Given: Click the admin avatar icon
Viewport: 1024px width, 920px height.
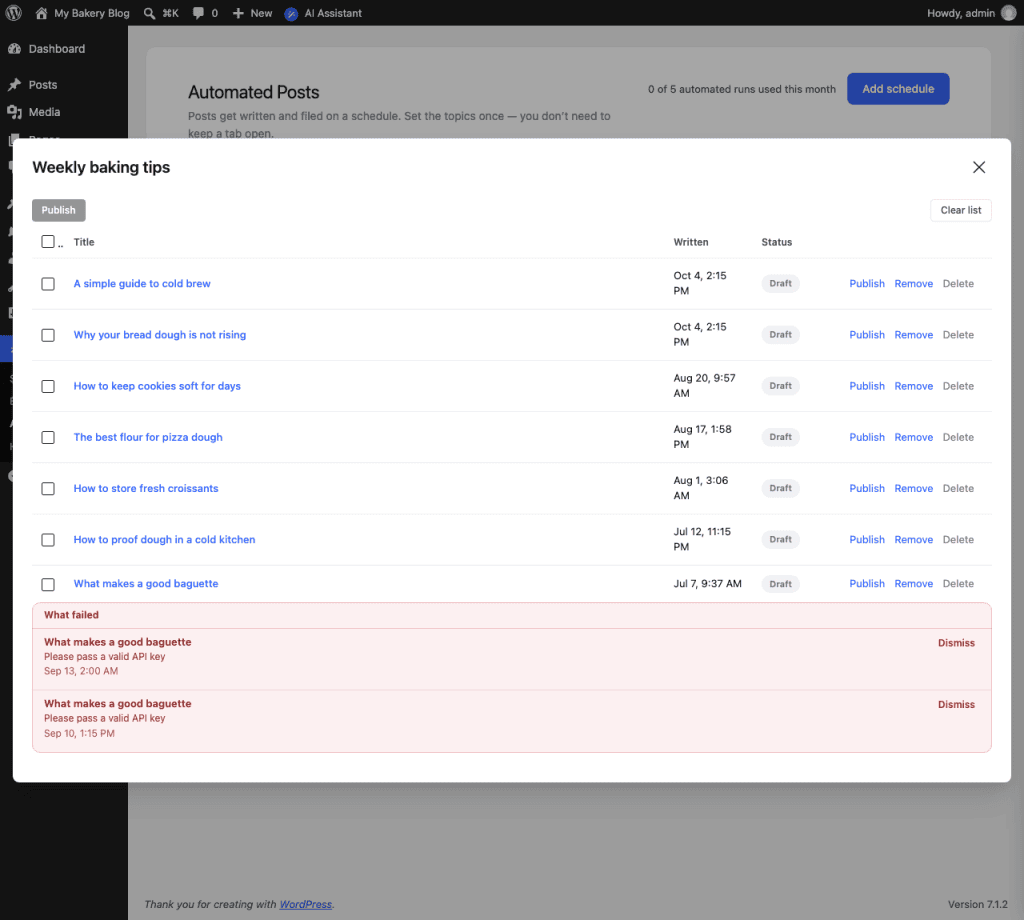Looking at the screenshot, I should (1009, 13).
